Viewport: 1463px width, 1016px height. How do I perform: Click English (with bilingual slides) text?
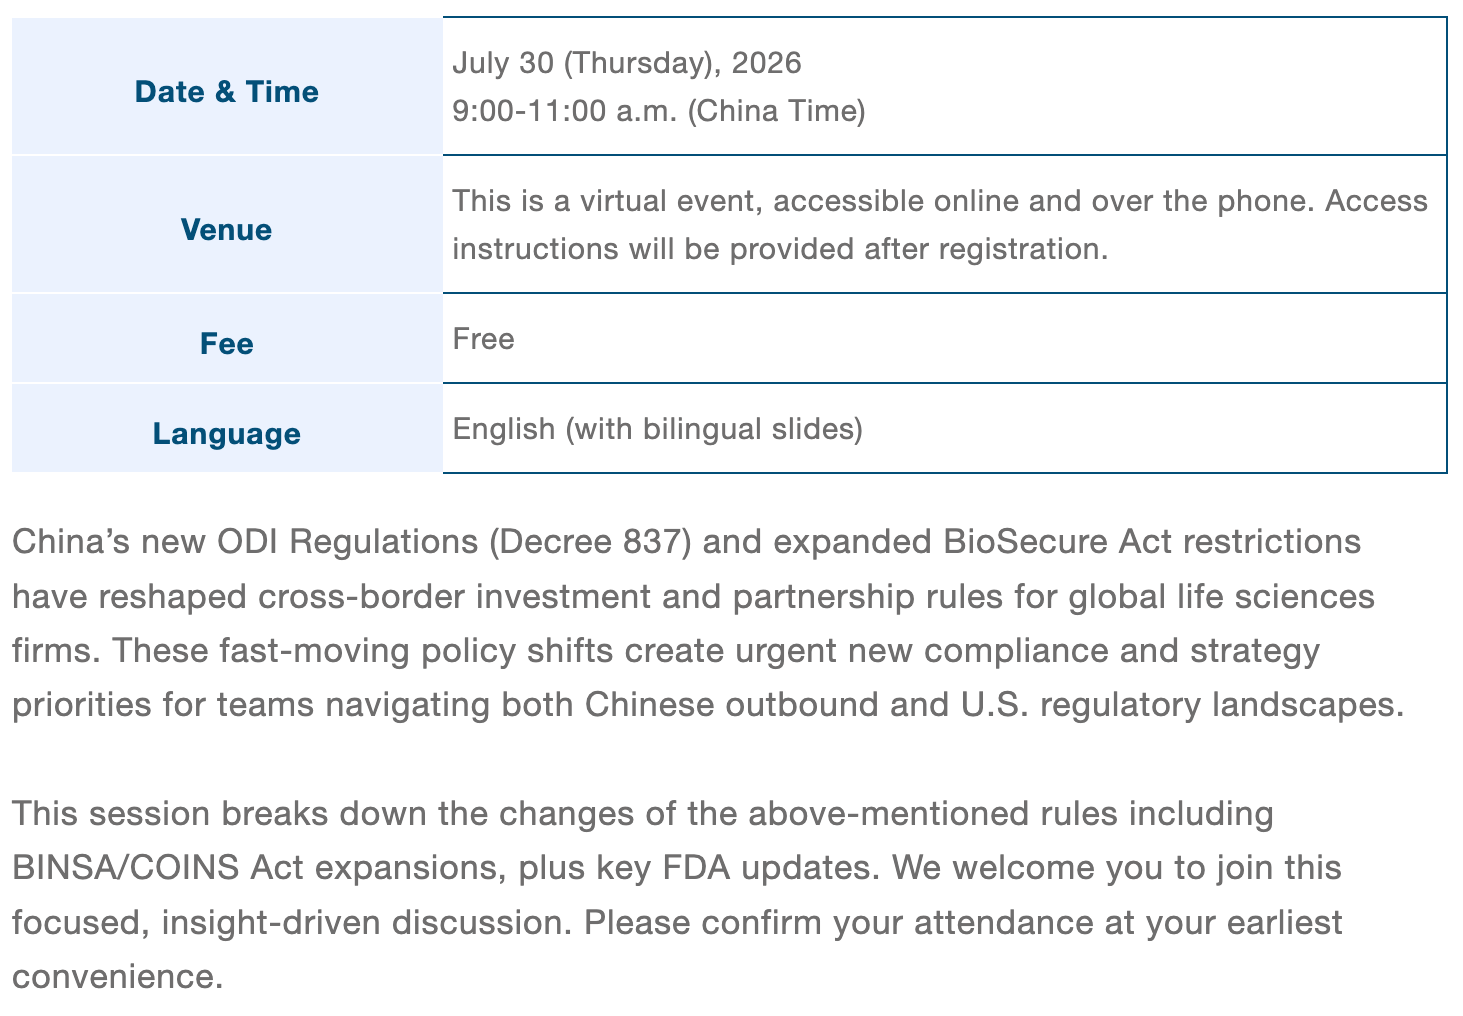(657, 428)
